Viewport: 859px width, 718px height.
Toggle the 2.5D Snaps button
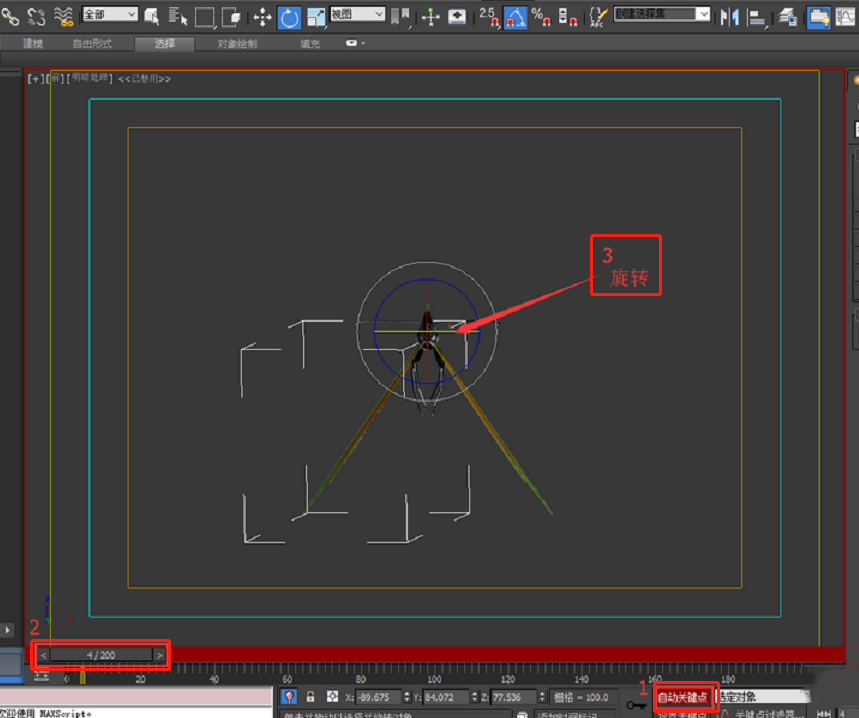[x=489, y=17]
